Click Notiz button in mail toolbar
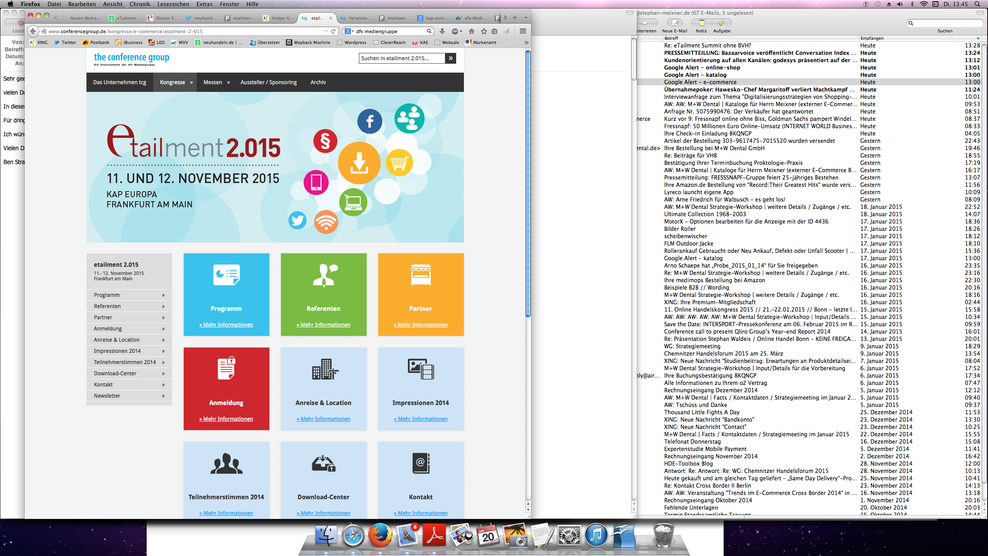988x556 pixels. [x=701, y=25]
